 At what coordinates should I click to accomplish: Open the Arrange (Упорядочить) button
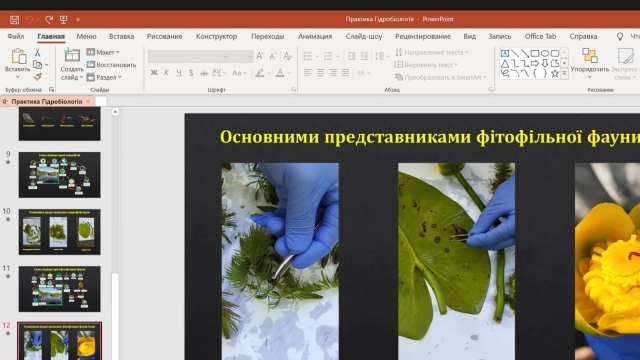coord(590,63)
